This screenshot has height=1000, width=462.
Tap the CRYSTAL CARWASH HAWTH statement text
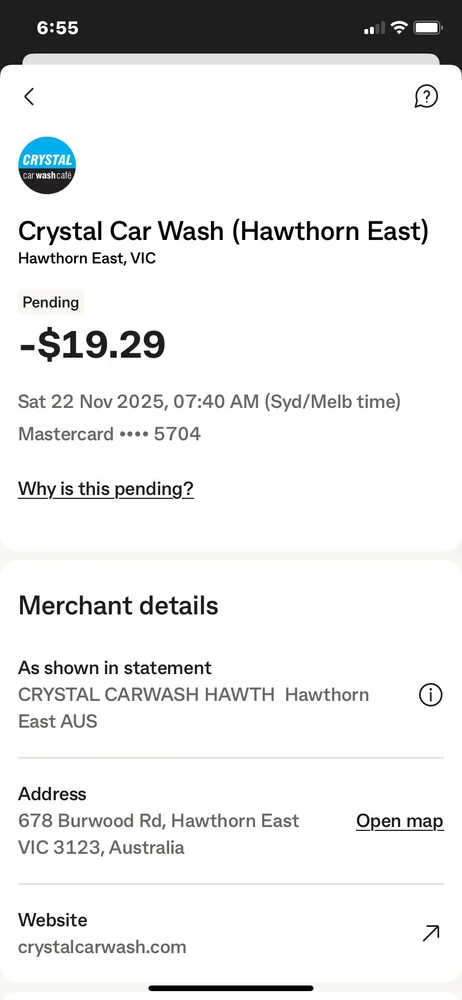[x=193, y=707]
